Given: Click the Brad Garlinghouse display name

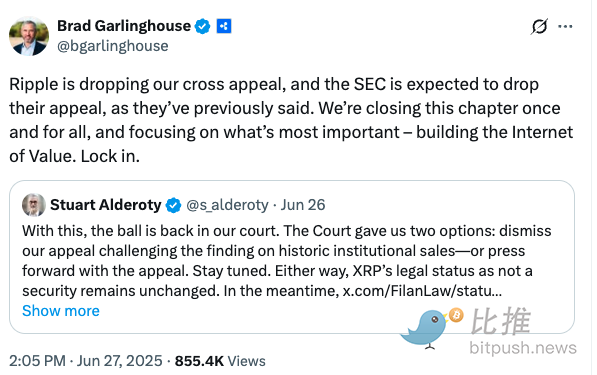Looking at the screenshot, I should pos(124,26).
